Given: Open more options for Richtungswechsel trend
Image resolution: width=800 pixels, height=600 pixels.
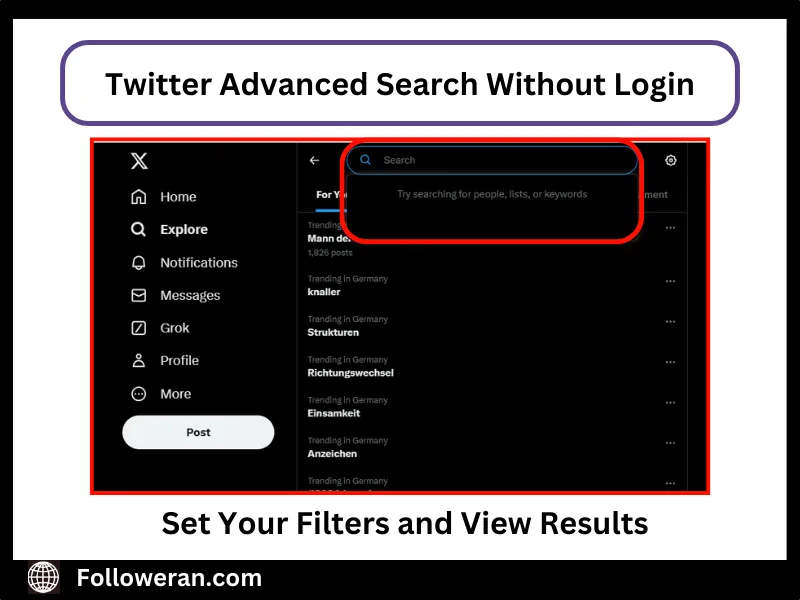Looking at the screenshot, I should pyautogui.click(x=670, y=362).
